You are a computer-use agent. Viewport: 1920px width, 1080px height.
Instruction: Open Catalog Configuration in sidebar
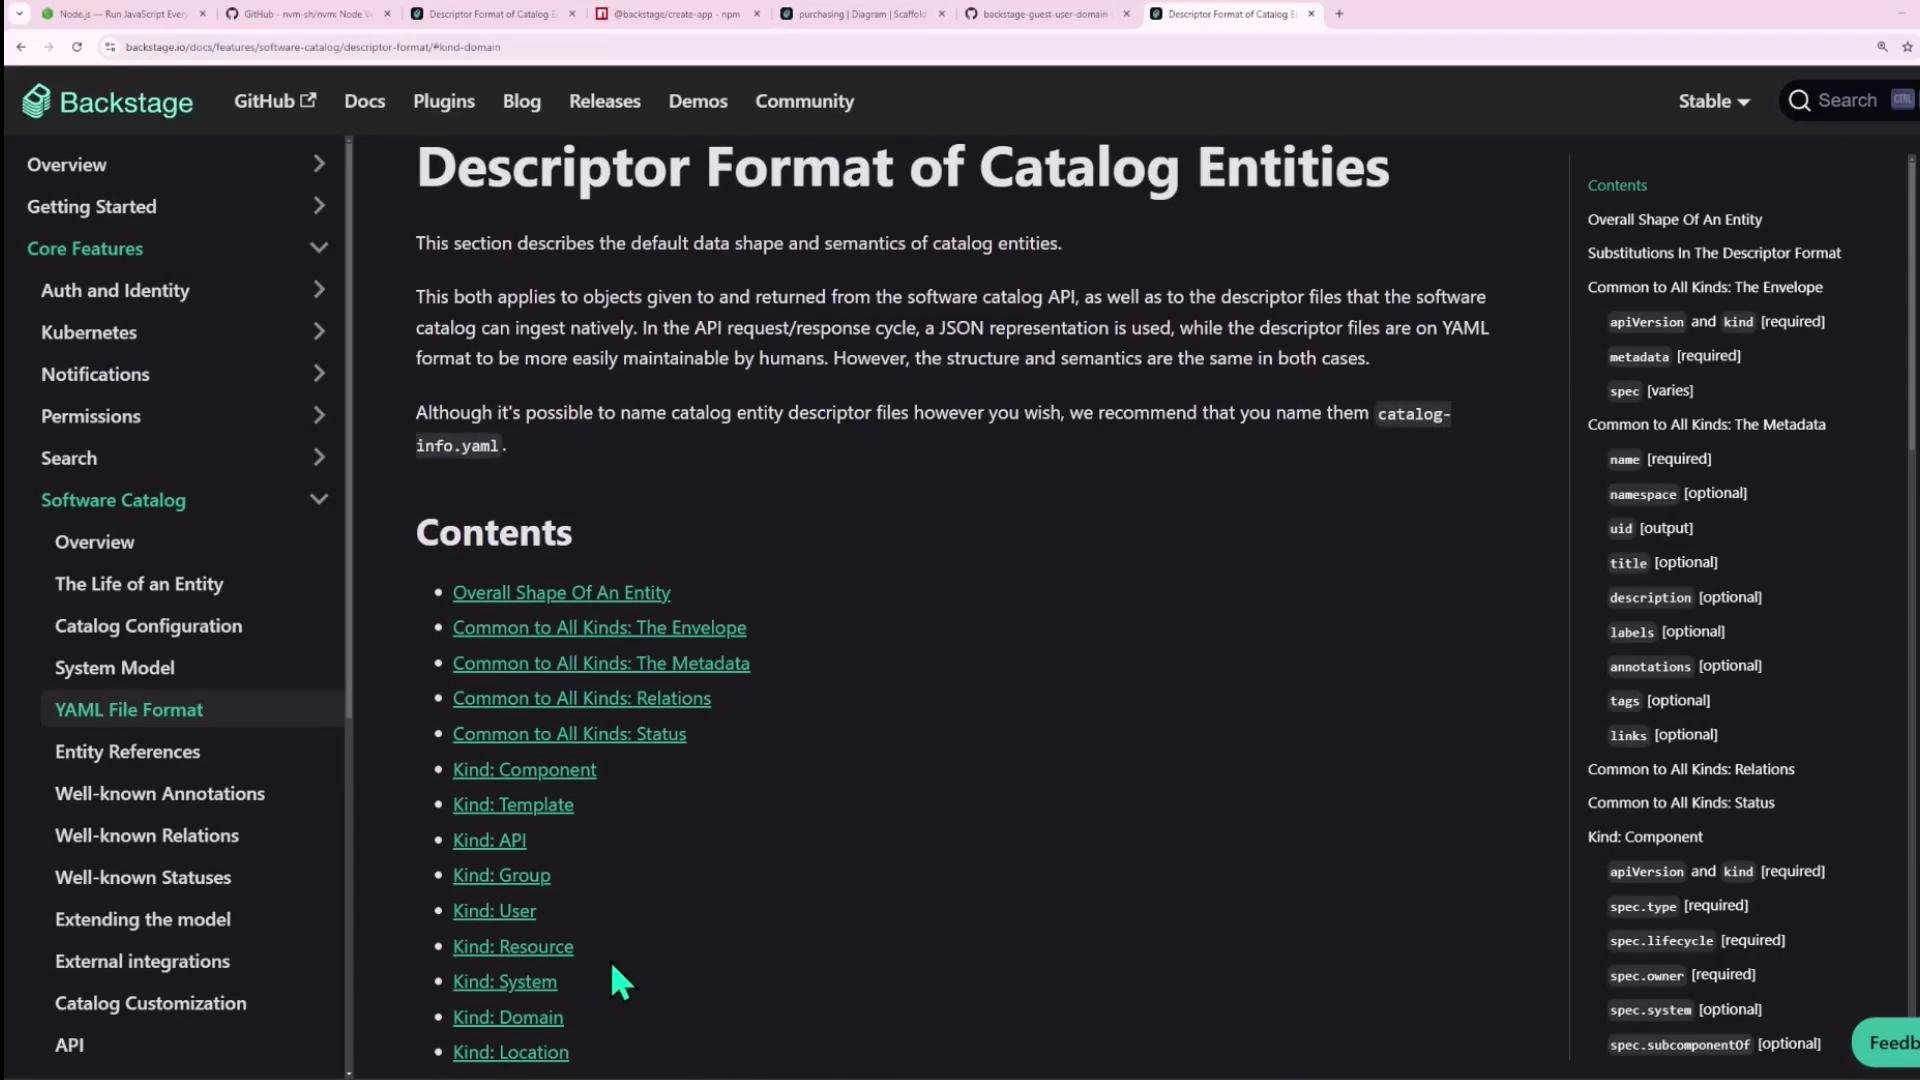[148, 626]
